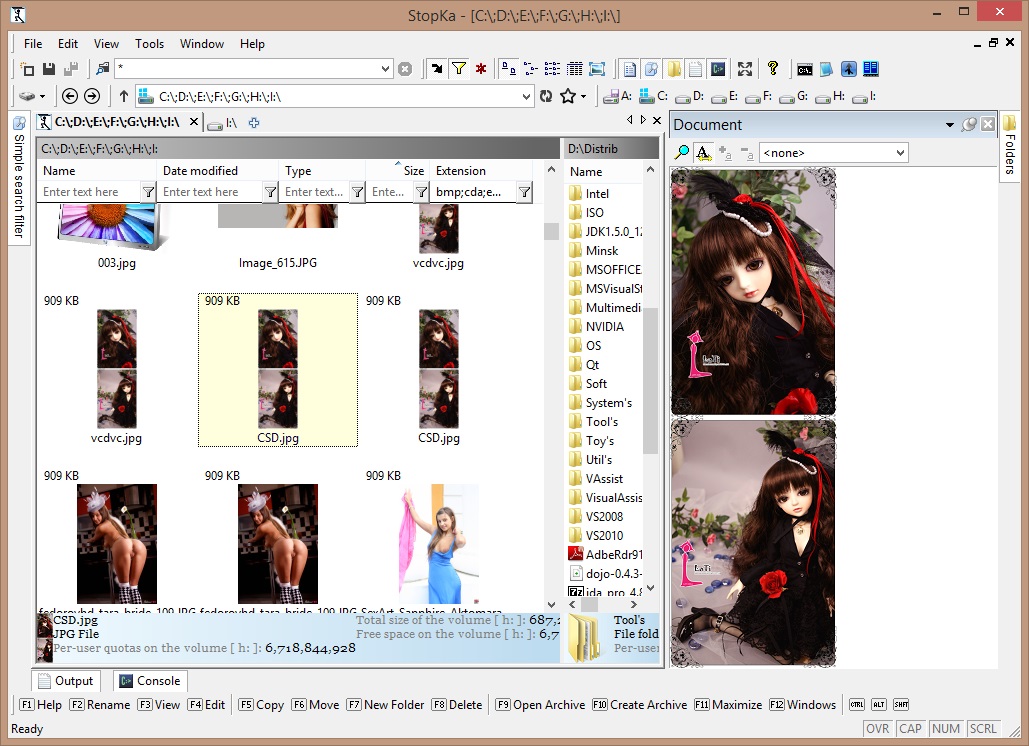Click the F2 Rename button

tap(100, 705)
